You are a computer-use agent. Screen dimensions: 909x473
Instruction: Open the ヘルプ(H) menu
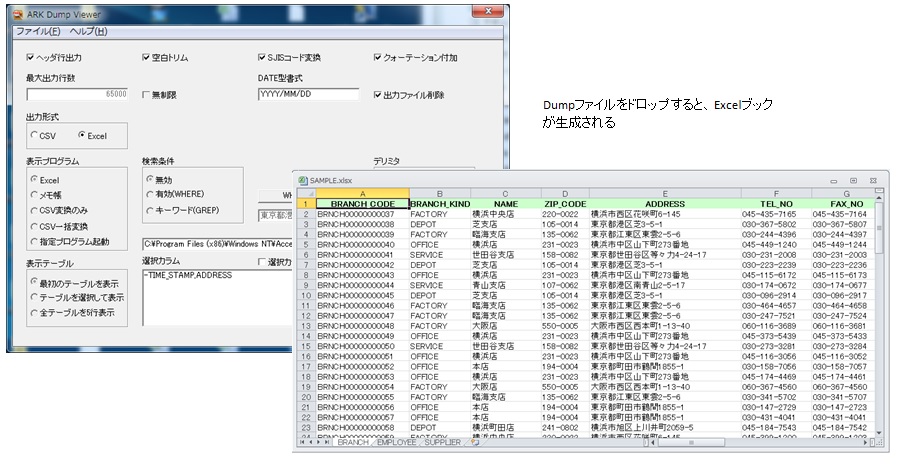89,32
